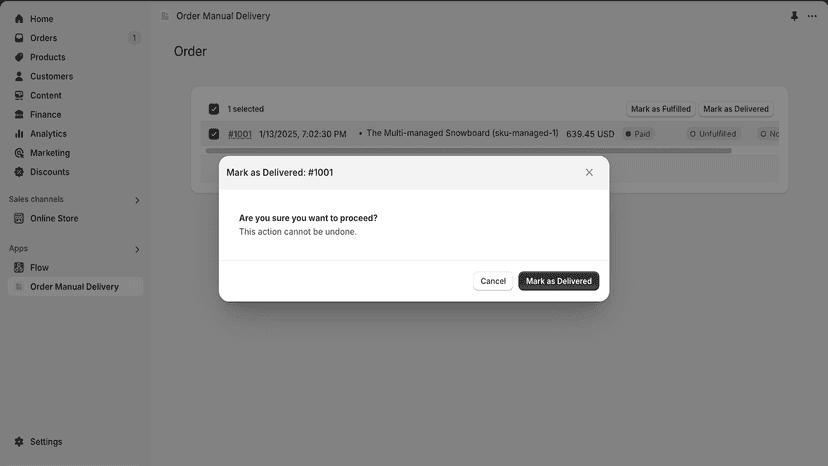This screenshot has width=828, height=466.
Task: Click the Customers person icon
Action: point(19,76)
